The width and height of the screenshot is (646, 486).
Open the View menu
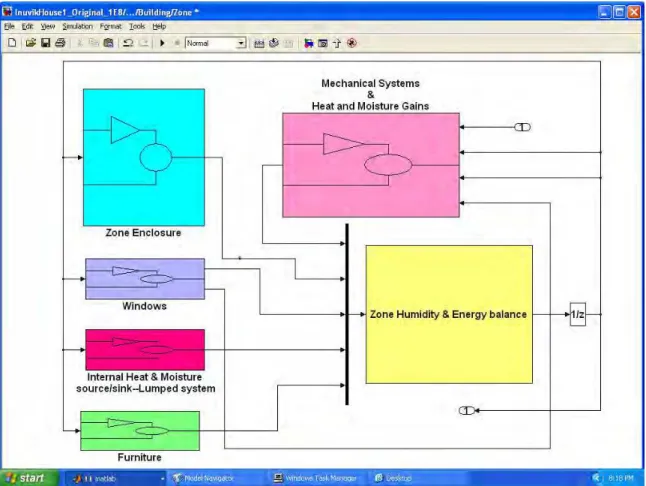[48, 26]
